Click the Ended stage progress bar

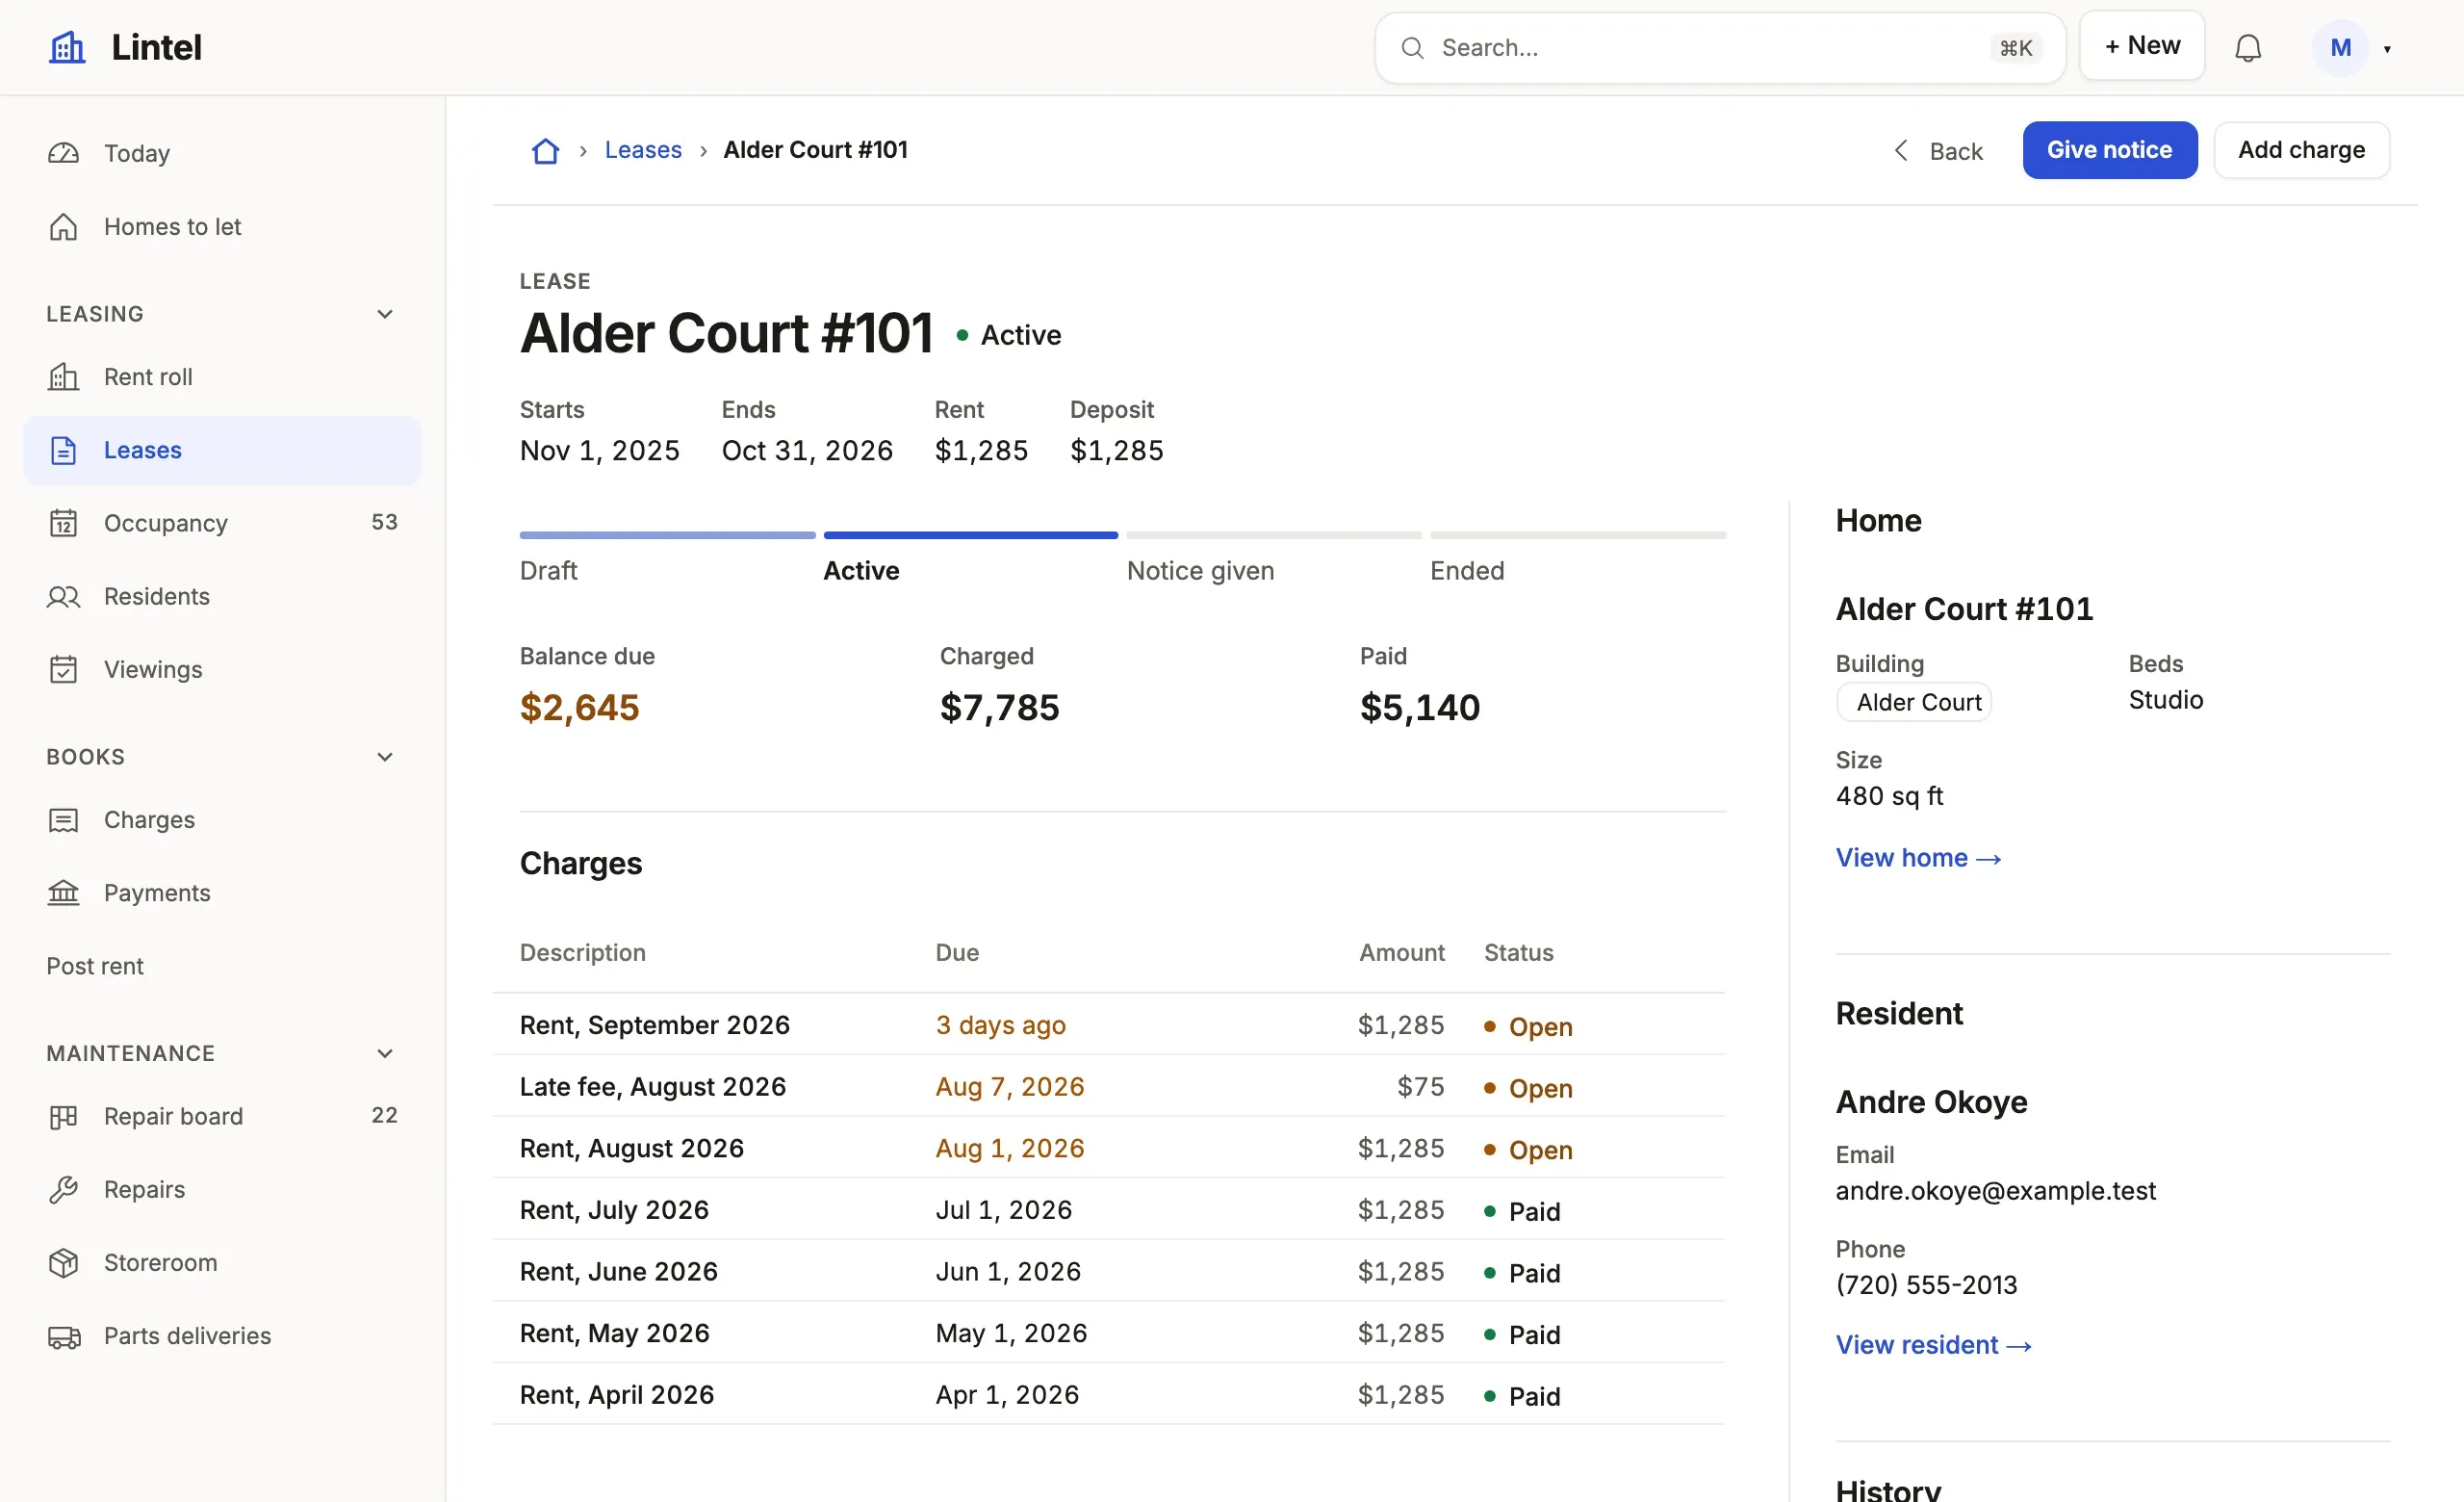pos(1577,536)
